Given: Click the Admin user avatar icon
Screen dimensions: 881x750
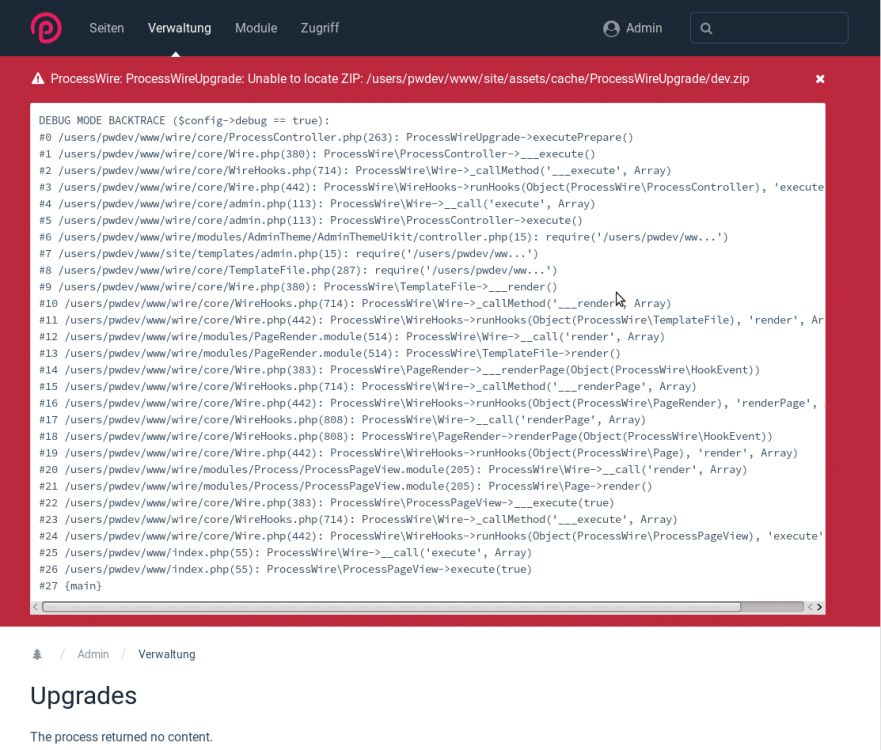Looking at the screenshot, I should pyautogui.click(x=611, y=29).
